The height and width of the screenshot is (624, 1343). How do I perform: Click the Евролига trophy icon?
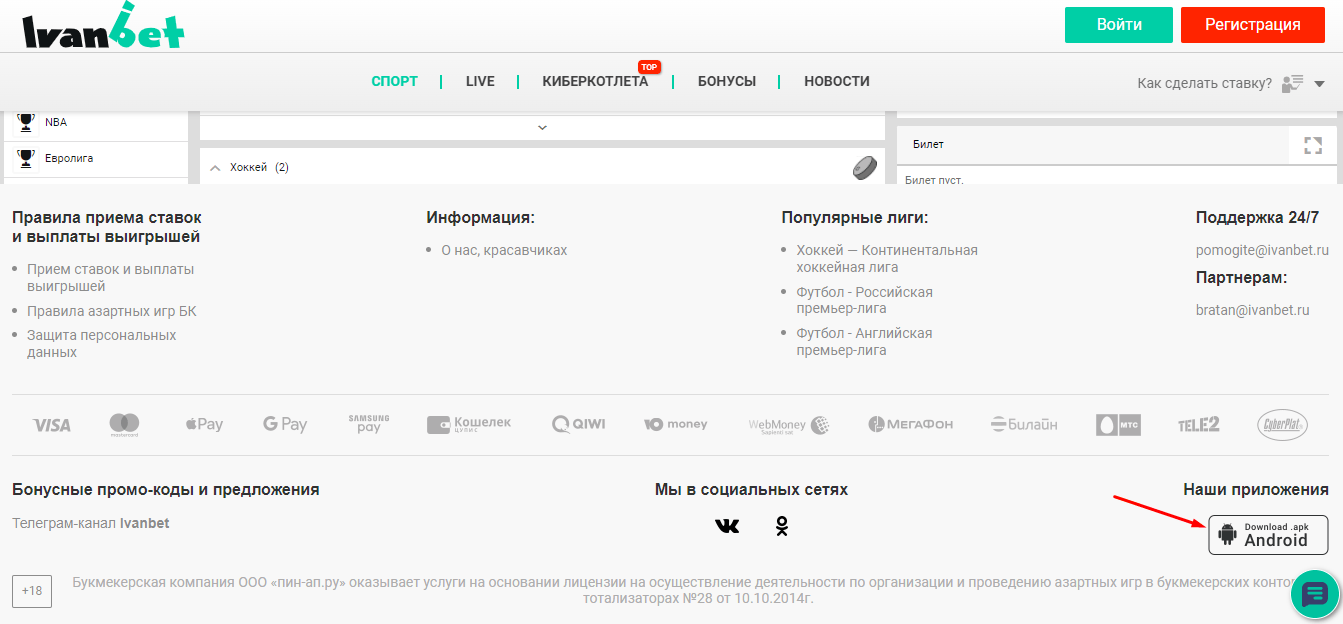(26, 158)
